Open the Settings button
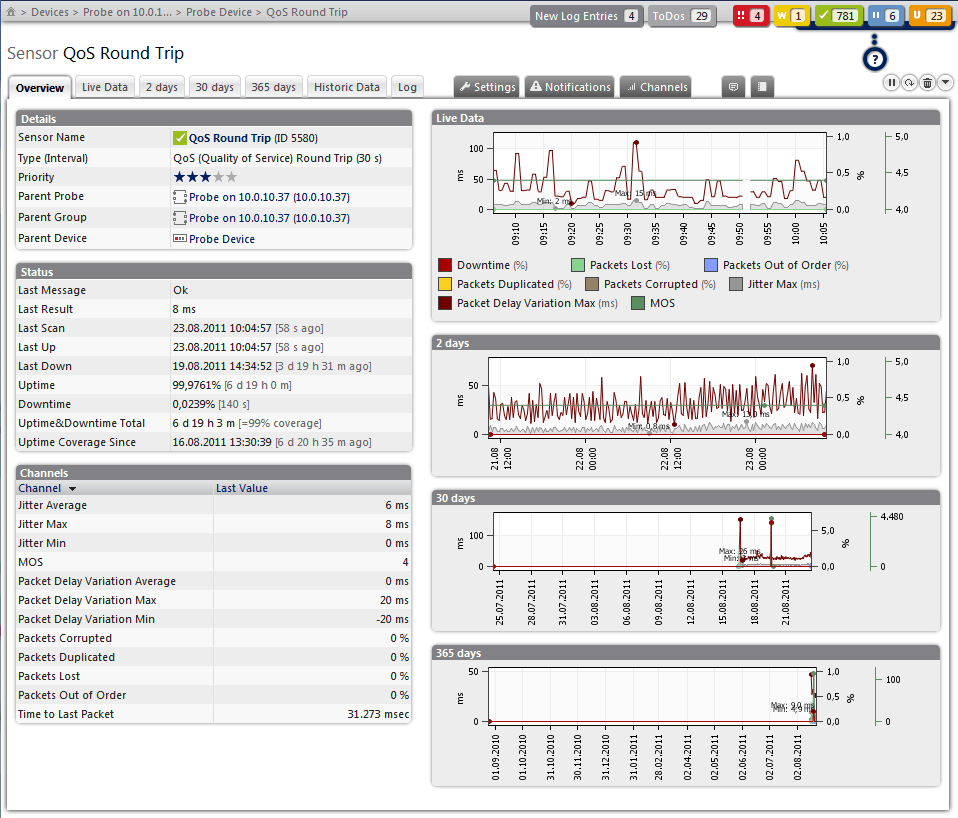Image resolution: width=958 pixels, height=818 pixels. 486,87
